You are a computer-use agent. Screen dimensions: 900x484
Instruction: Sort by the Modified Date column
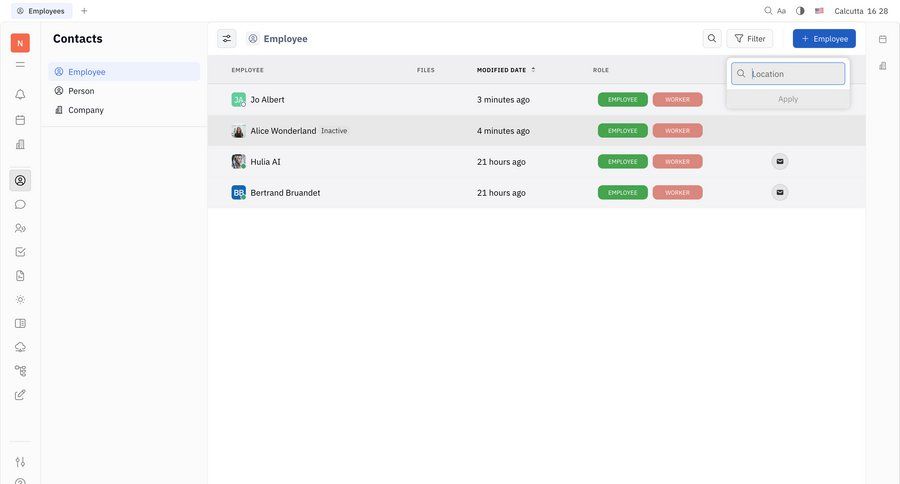(x=506, y=70)
